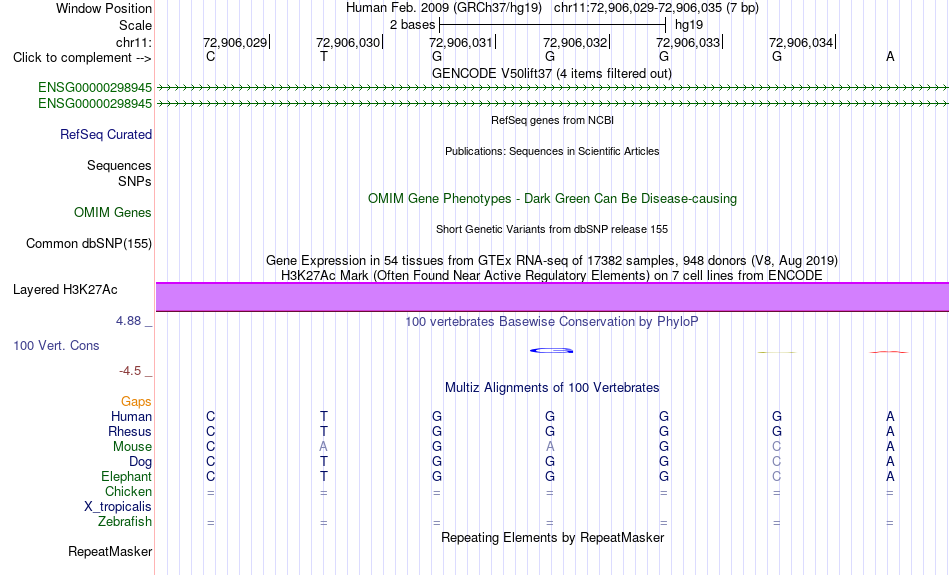The image size is (950, 575).
Task: Click the RepeatMasker track label
Action: (x=110, y=551)
